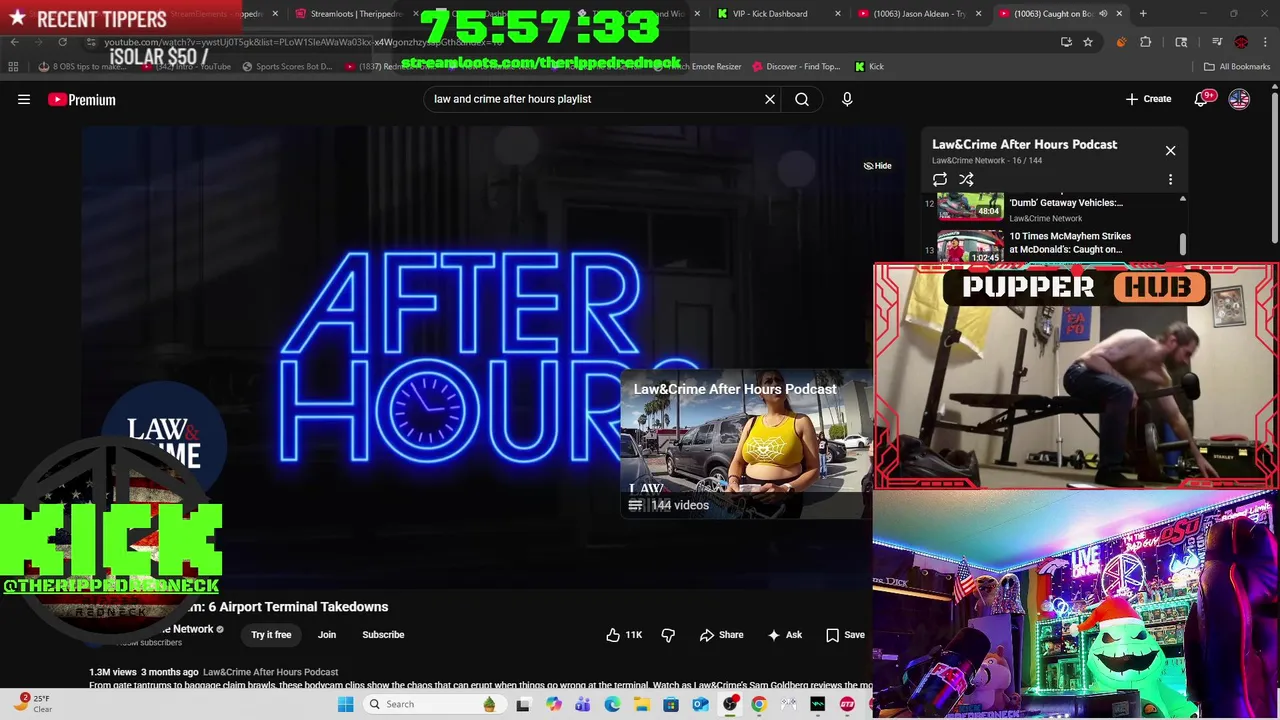Toggle shuffle playlist
Screen dimensions: 1280x720
(x=966, y=180)
